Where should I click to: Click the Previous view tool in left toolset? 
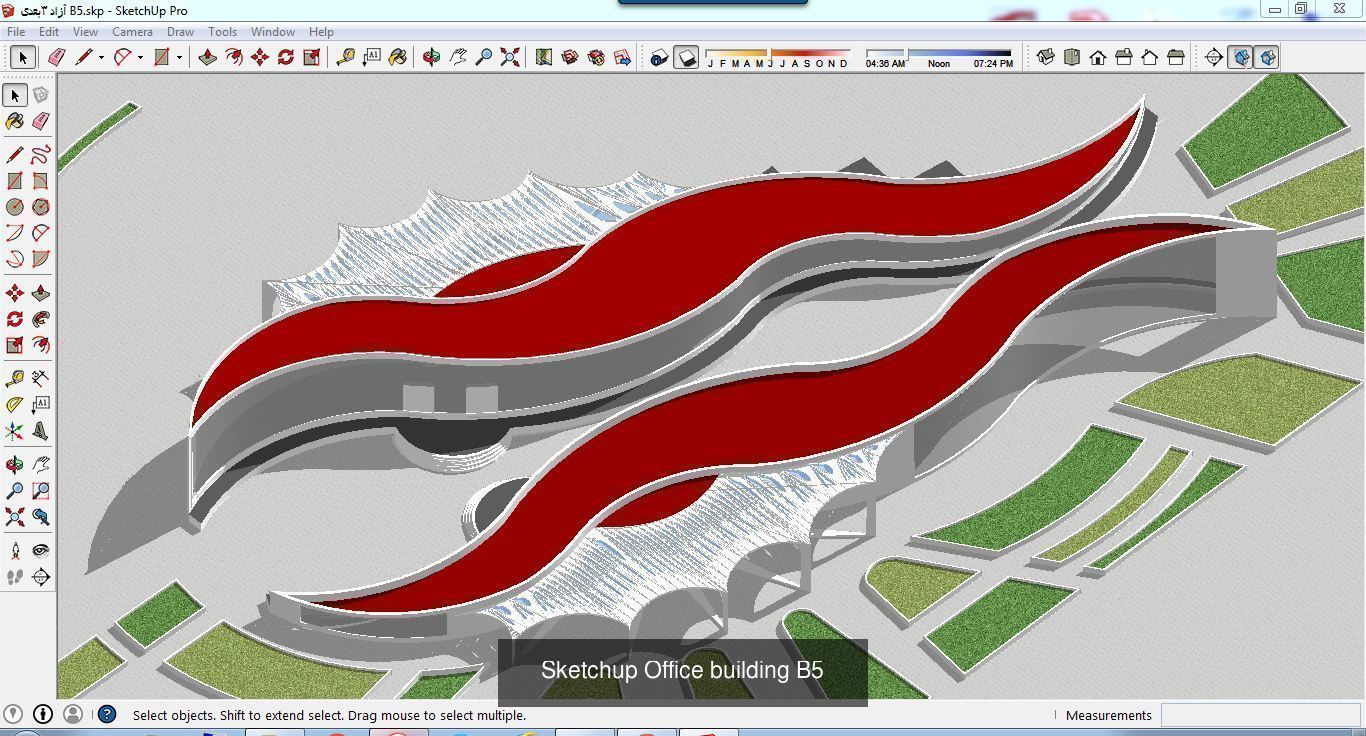click(x=41, y=517)
